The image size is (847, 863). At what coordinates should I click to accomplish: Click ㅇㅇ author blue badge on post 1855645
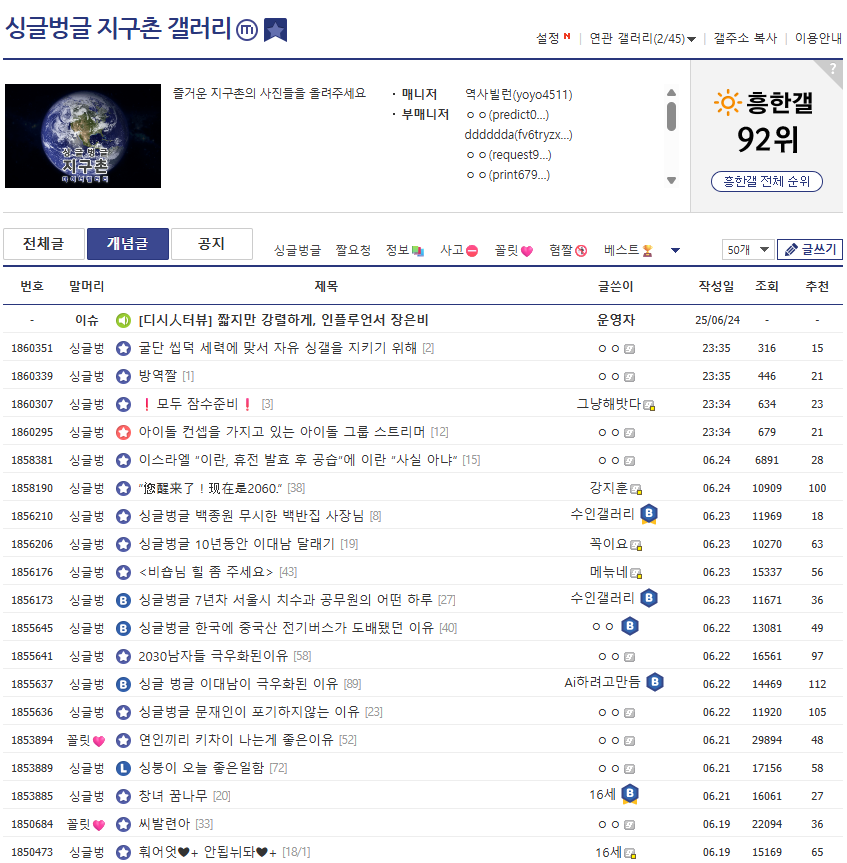[630, 626]
